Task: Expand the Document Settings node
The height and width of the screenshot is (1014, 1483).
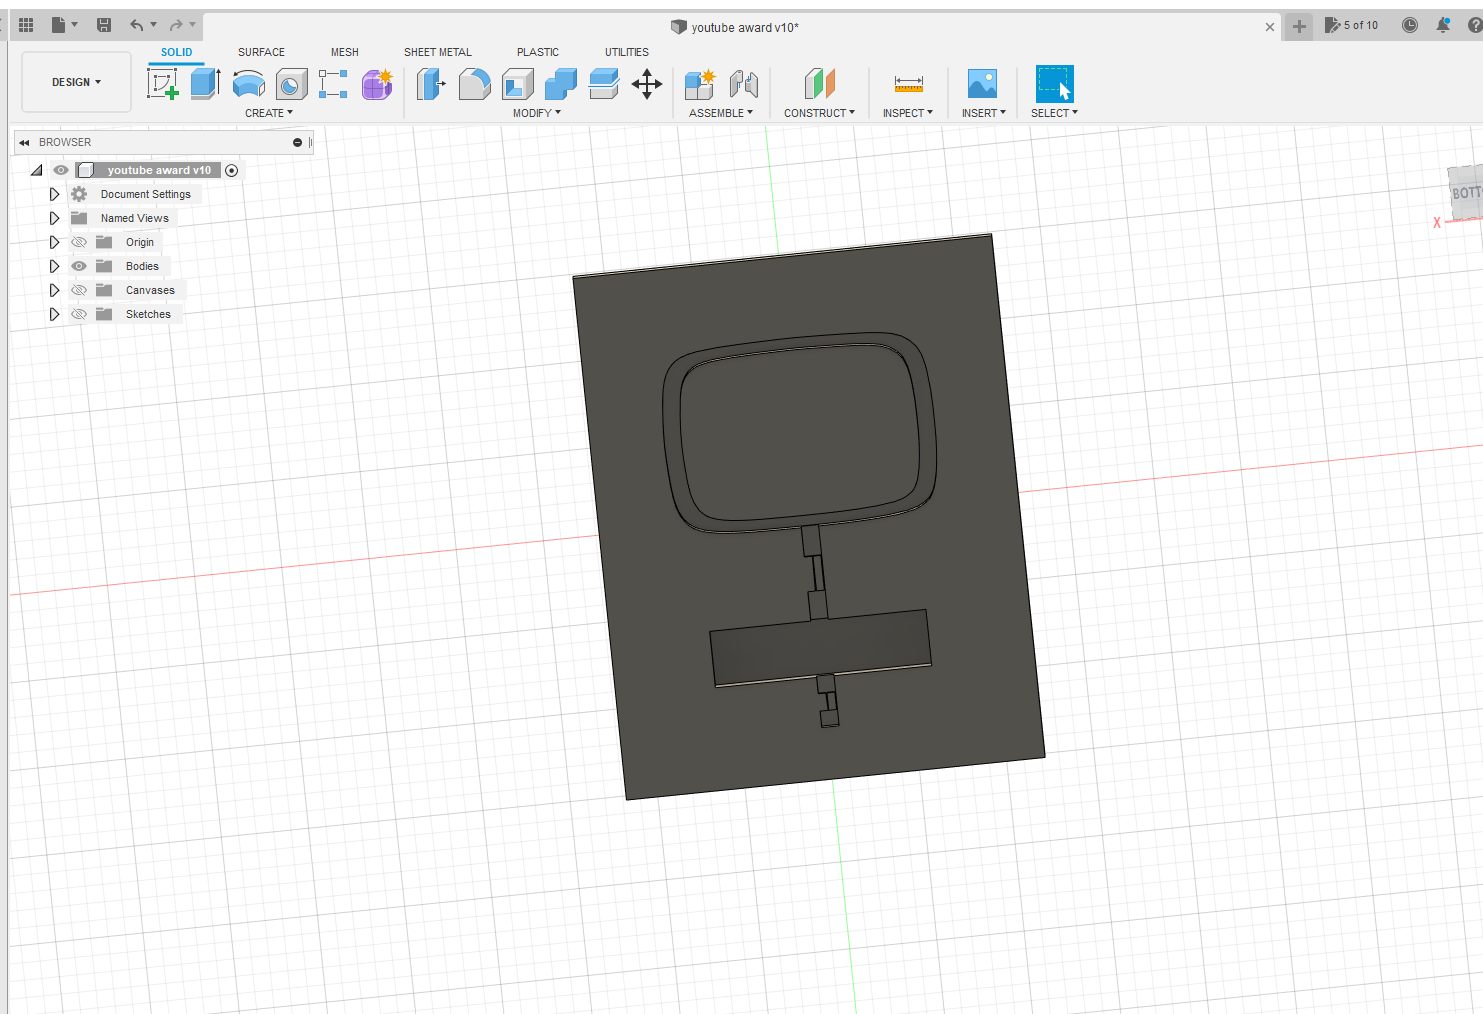Action: pyautogui.click(x=55, y=193)
